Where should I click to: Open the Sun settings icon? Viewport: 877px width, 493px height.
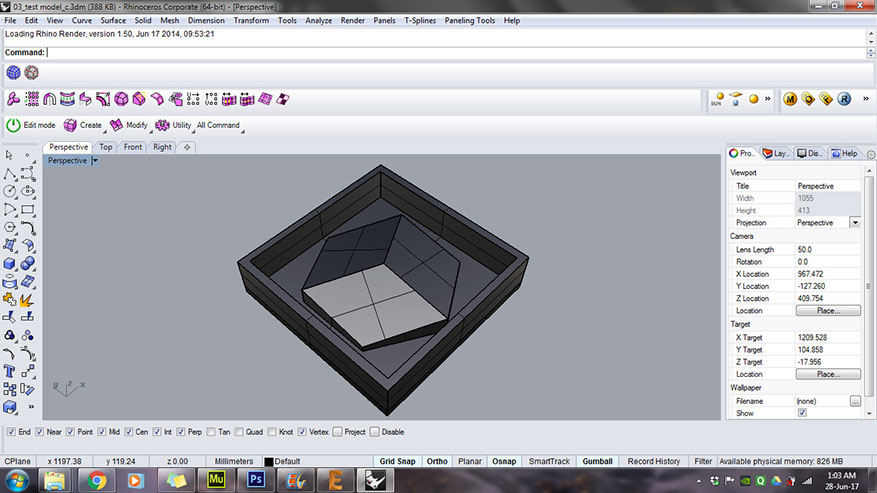pyautogui.click(x=717, y=100)
